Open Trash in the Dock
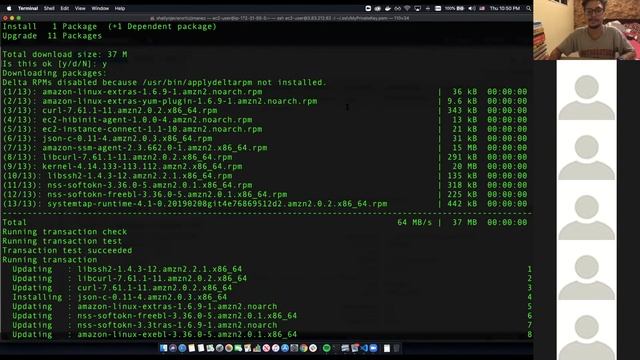The image size is (640, 360). tap(396, 348)
